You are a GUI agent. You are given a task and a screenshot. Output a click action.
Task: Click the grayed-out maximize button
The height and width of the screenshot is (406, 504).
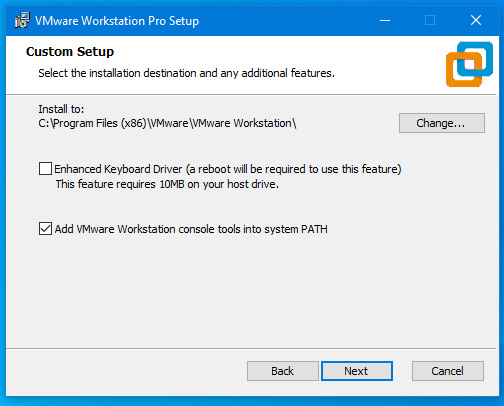430,20
